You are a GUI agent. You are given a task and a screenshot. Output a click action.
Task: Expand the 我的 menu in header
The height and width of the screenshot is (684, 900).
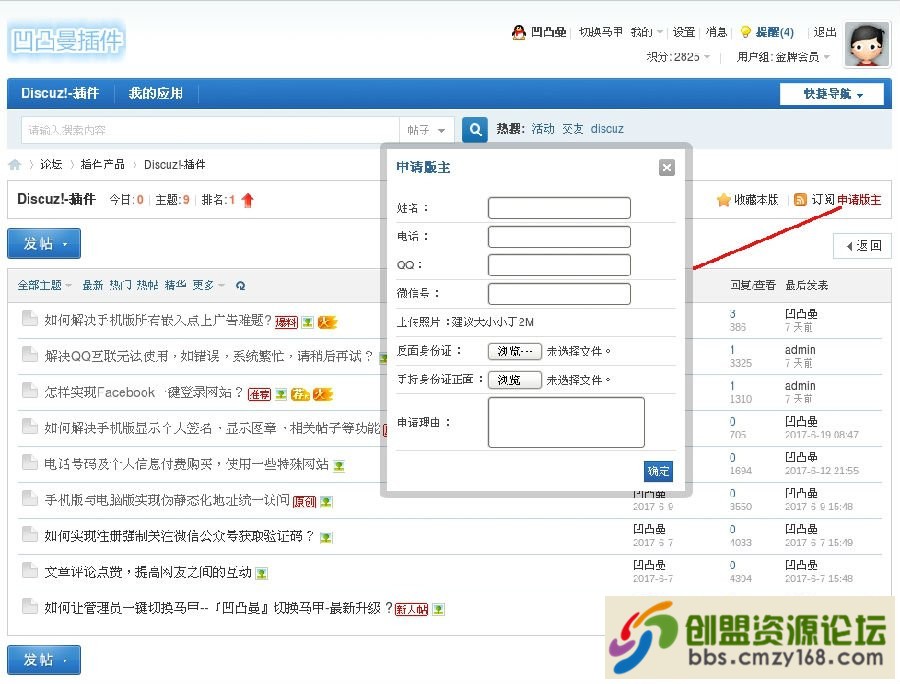coord(646,32)
